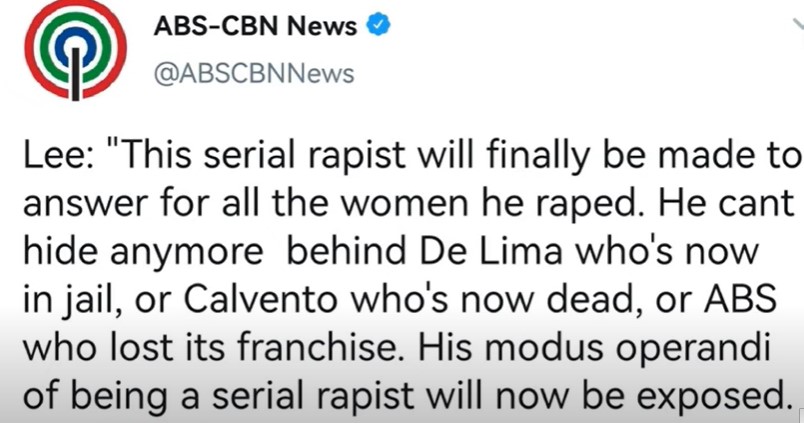Click the phrase "modus operandi" in tweet
Image resolution: width=804 pixels, height=423 pixels.
629,348
